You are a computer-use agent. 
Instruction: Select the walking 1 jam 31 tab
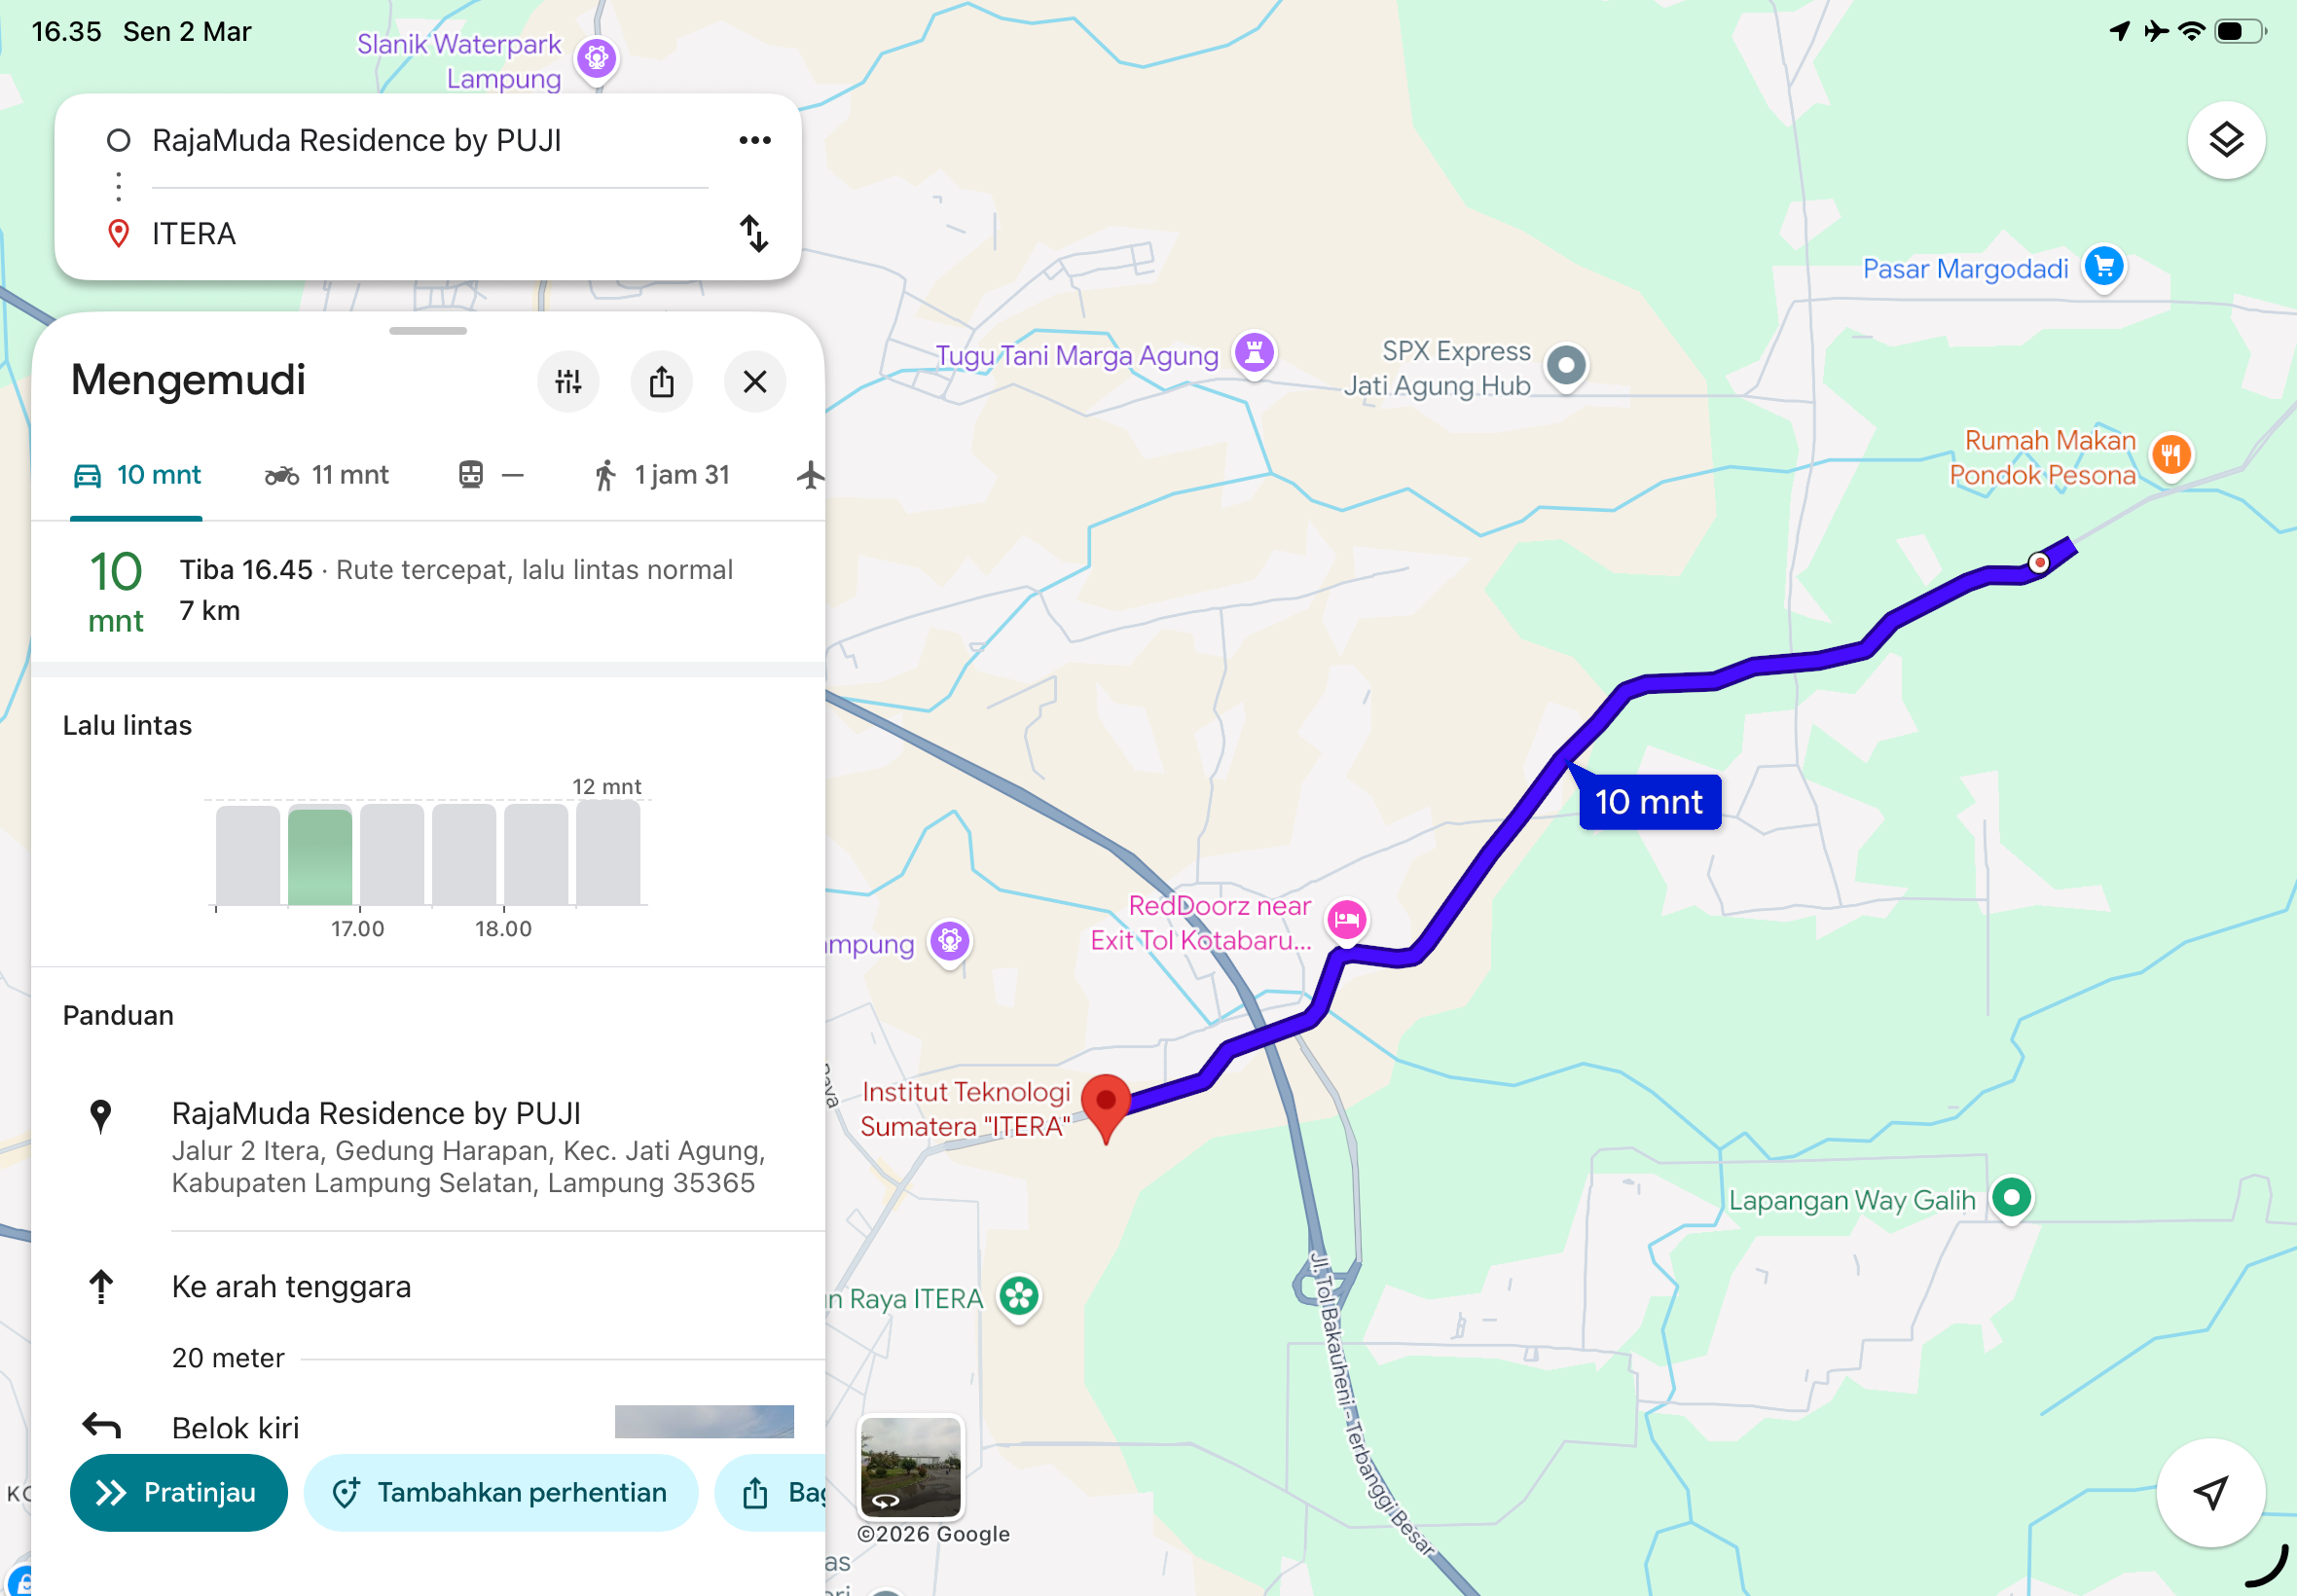(661, 475)
